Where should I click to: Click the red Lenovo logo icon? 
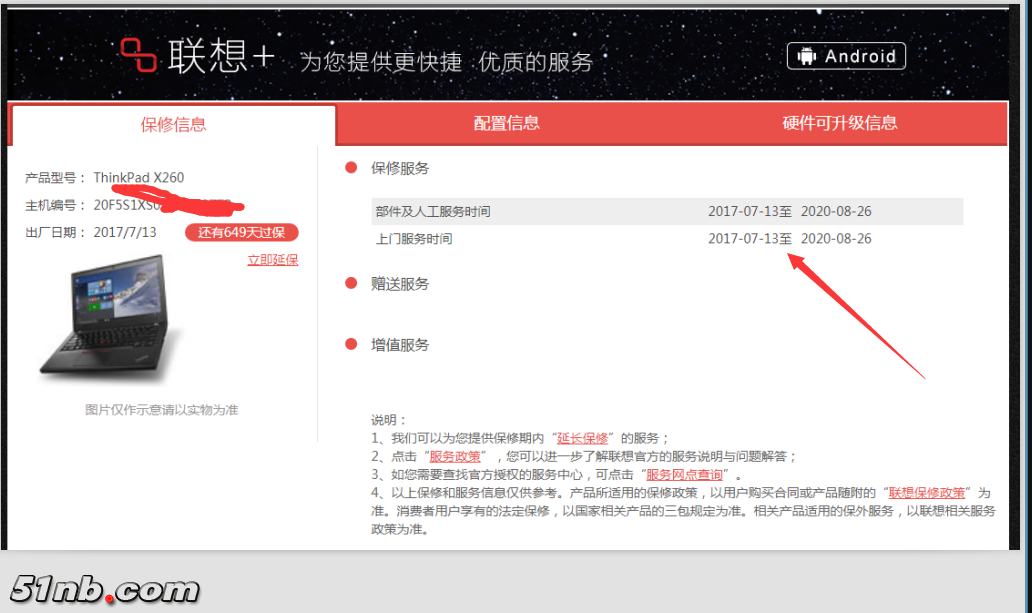(x=139, y=56)
